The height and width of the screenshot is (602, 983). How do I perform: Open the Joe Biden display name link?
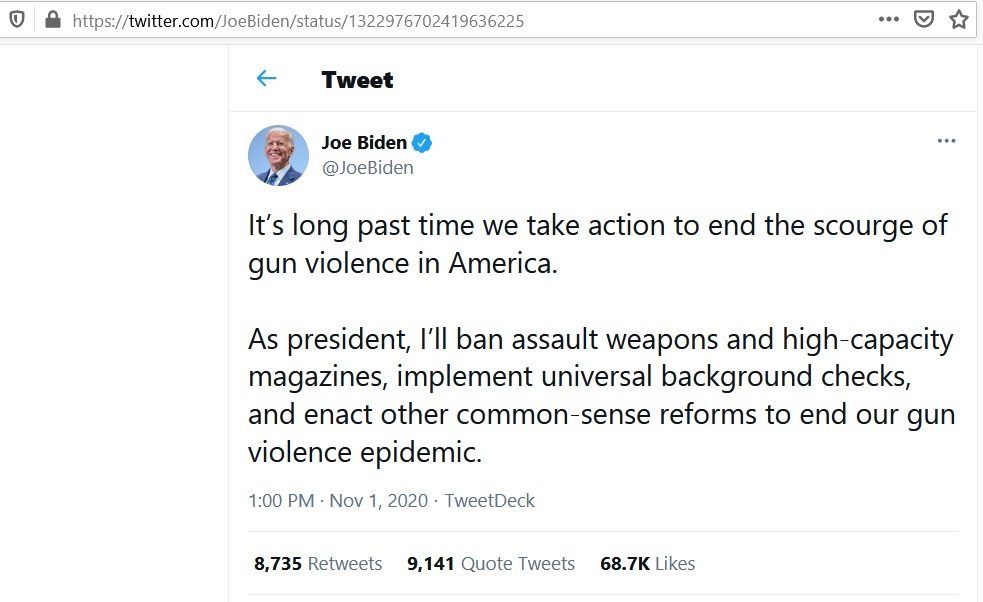364,143
